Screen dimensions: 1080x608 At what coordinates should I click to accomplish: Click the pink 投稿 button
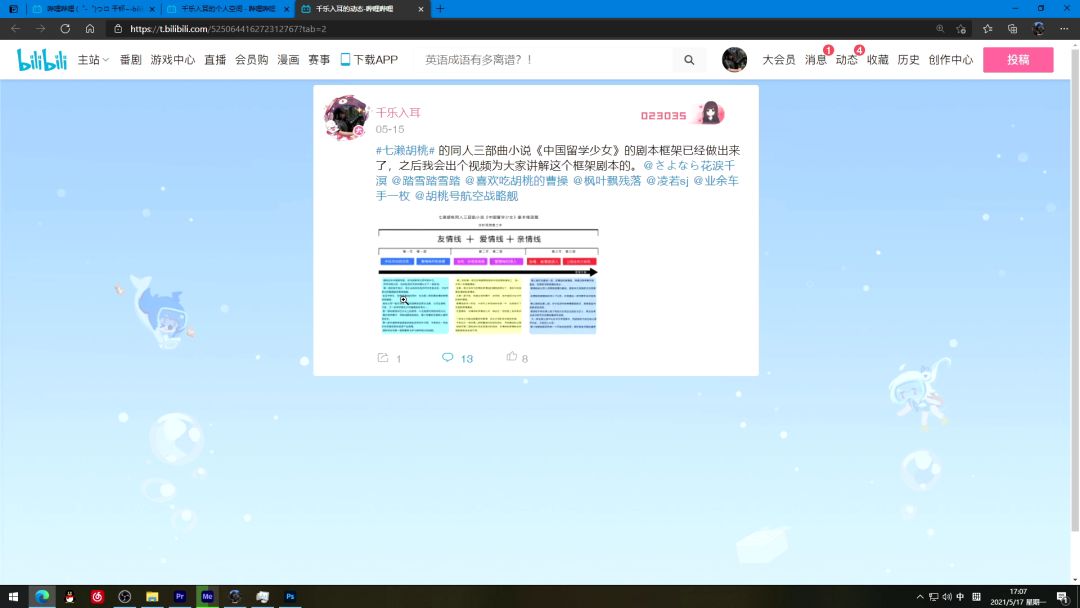pyautogui.click(x=1017, y=60)
